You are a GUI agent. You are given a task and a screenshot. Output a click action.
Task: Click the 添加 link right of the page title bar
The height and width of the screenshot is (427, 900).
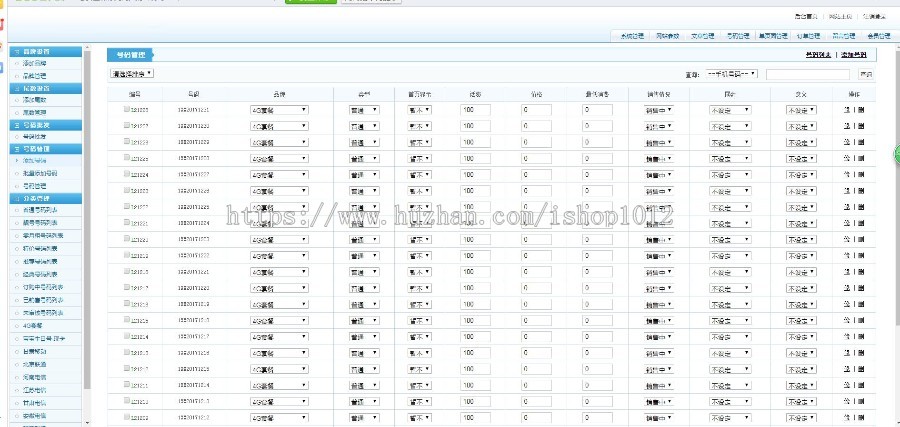pyautogui.click(x=854, y=55)
